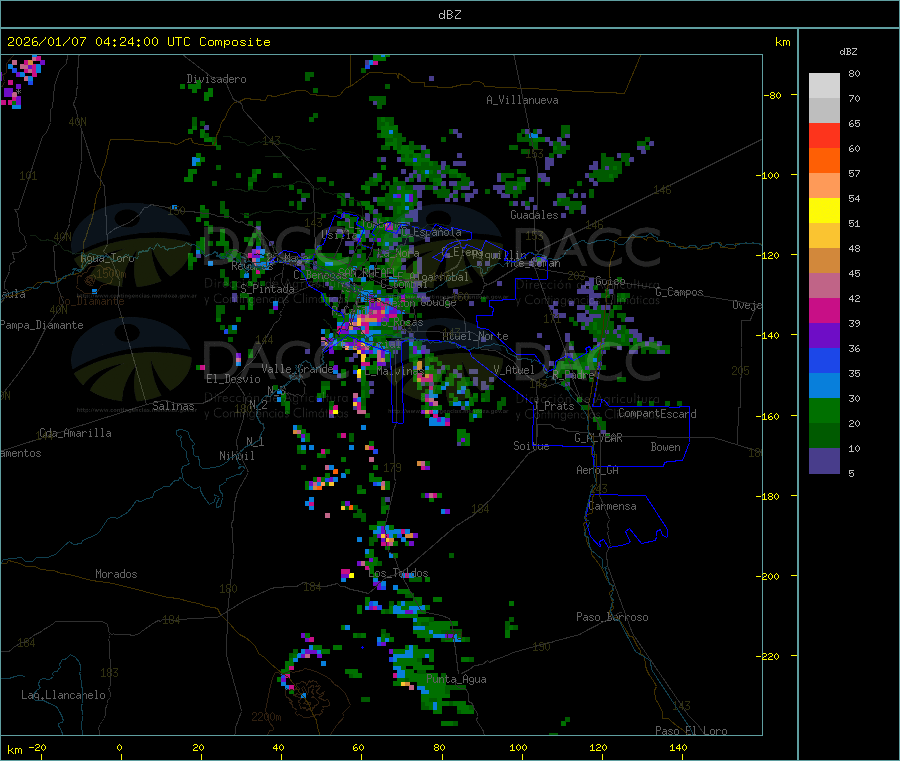
Task: Click the Lag.Llancanelo map label
Action: 64,695
